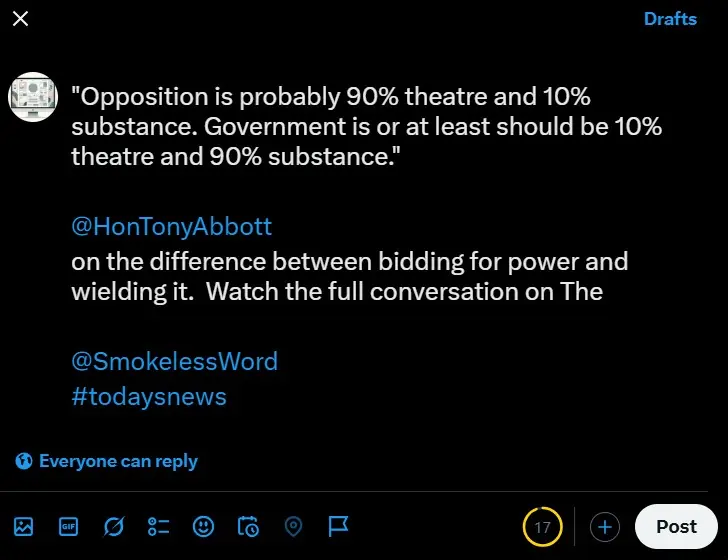Click the flag icon in toolbar
728x560 pixels.
[x=338, y=526]
